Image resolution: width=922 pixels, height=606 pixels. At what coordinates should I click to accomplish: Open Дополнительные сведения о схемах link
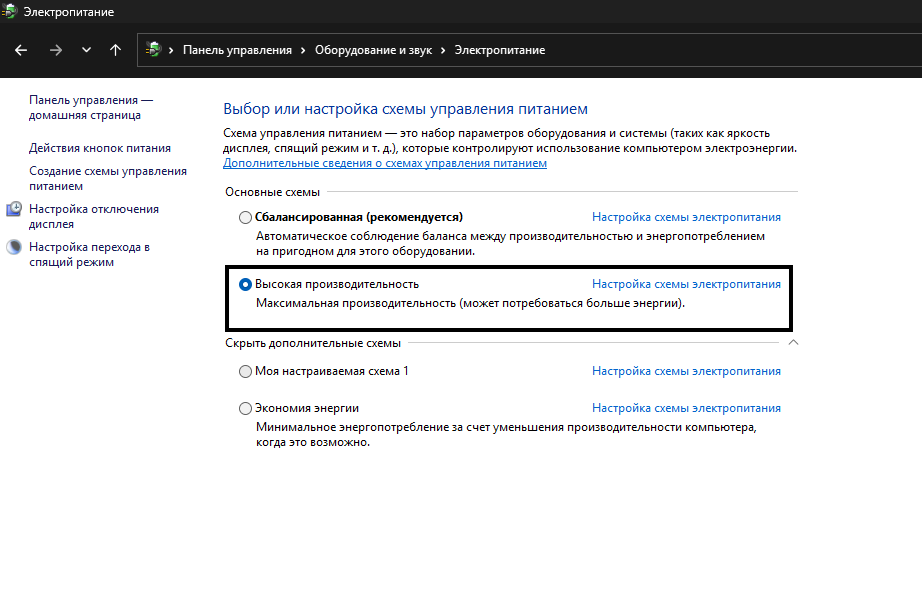pos(385,163)
